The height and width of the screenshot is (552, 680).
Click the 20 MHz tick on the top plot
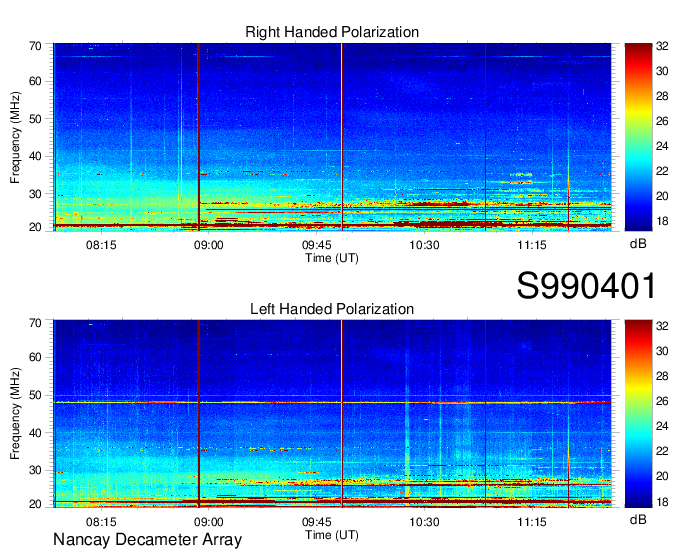35,227
